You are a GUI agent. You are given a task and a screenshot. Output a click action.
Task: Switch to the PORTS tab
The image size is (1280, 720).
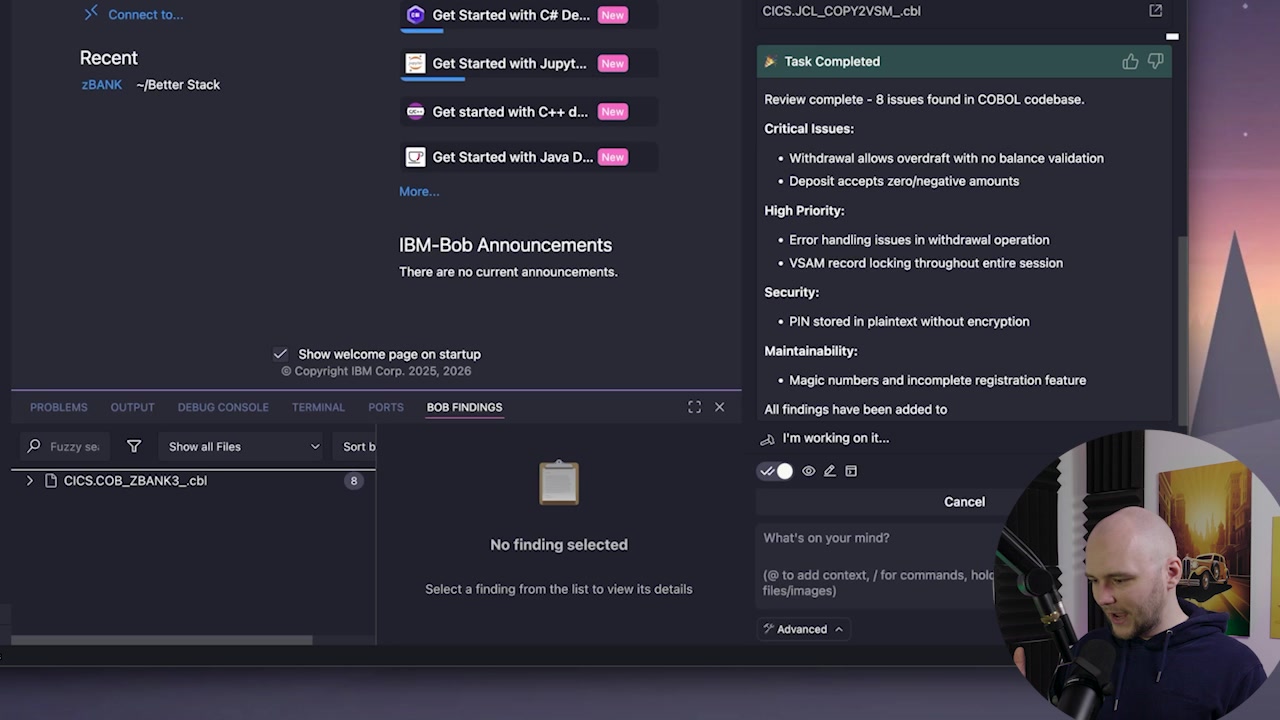(385, 407)
